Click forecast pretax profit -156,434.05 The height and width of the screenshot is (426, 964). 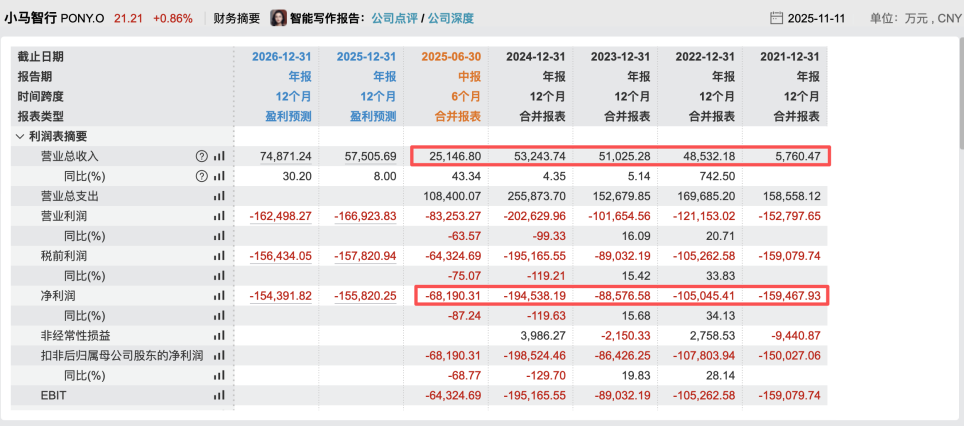tap(281, 256)
